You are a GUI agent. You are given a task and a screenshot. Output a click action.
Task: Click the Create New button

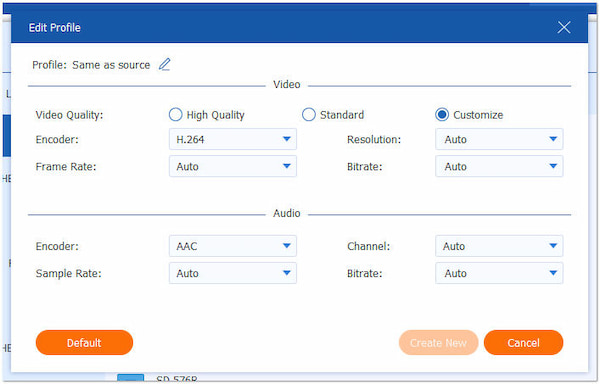[438, 343]
